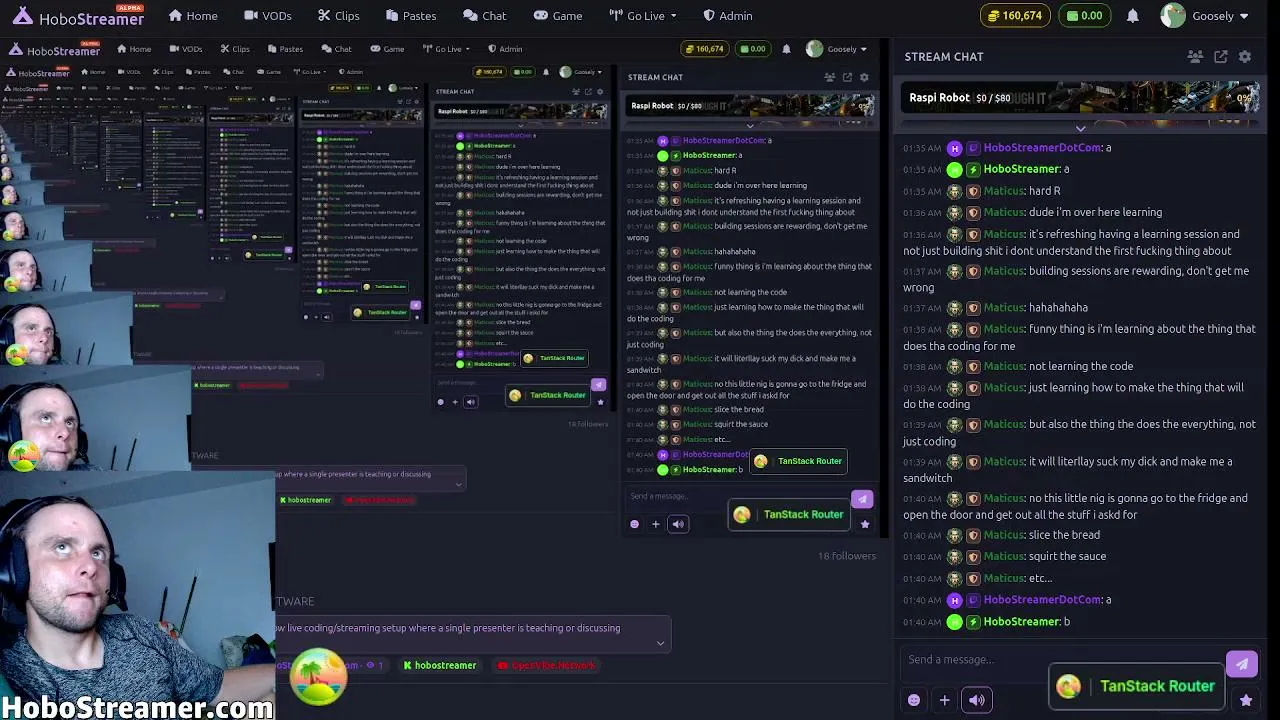Toggle the speaker button in the video's largest mirrored chat
This screenshot has height=720, width=1280.
click(678, 524)
